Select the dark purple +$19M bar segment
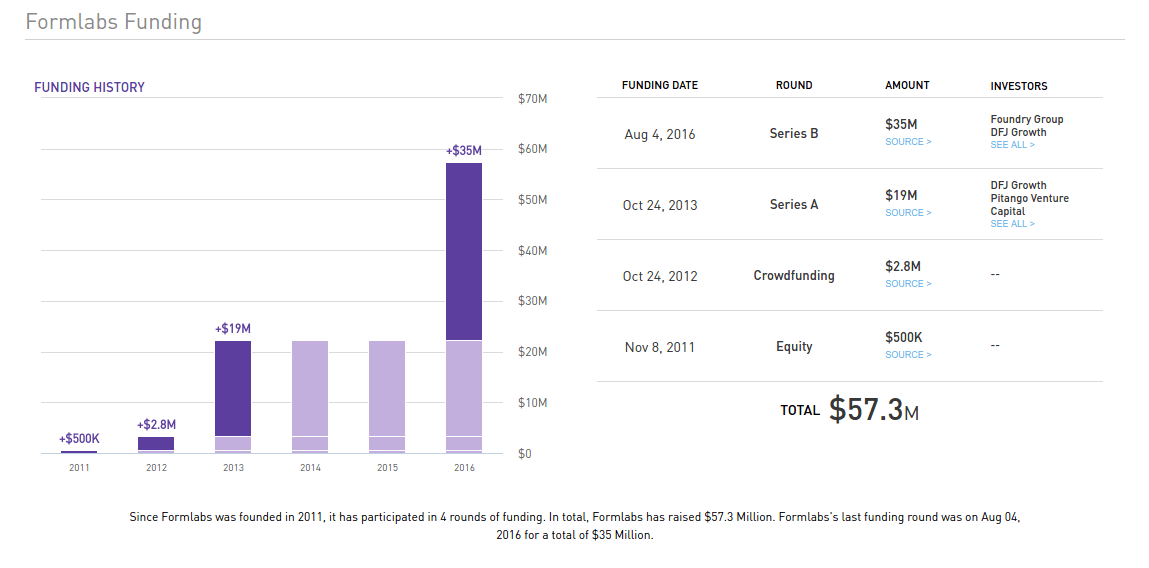 [x=233, y=388]
